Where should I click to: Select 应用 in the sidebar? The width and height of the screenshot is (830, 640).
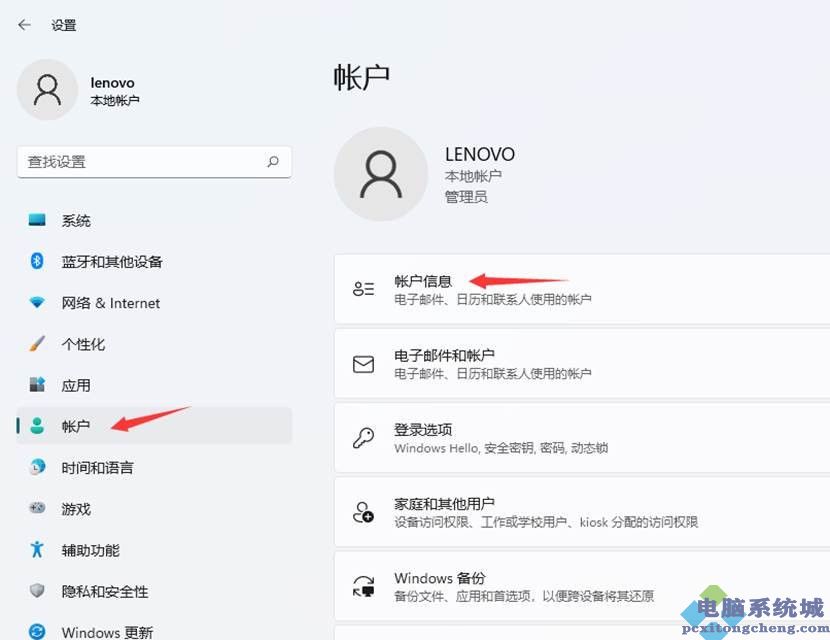(154, 385)
